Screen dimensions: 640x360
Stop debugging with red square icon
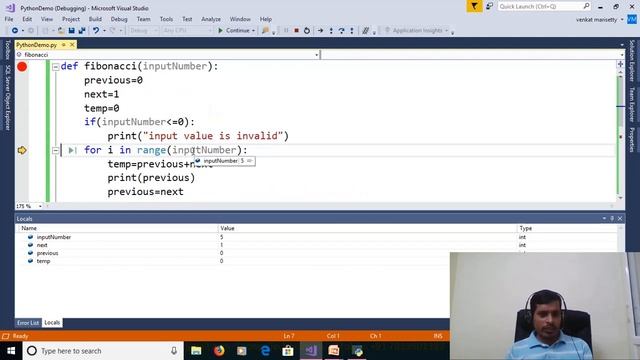297,31
